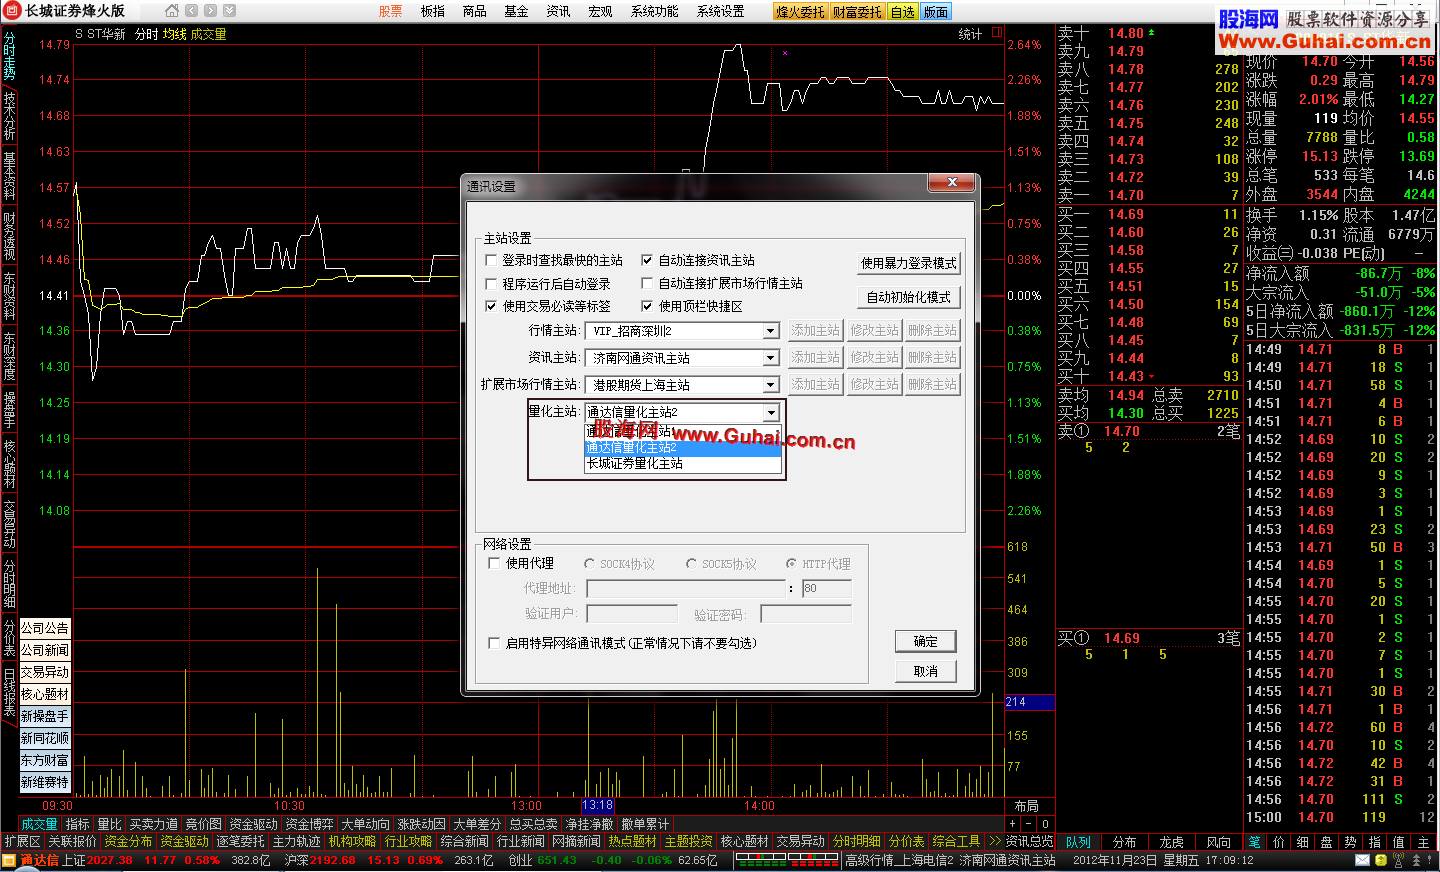
Task: Enable the 使用代理 checkbox
Action: coord(494,563)
